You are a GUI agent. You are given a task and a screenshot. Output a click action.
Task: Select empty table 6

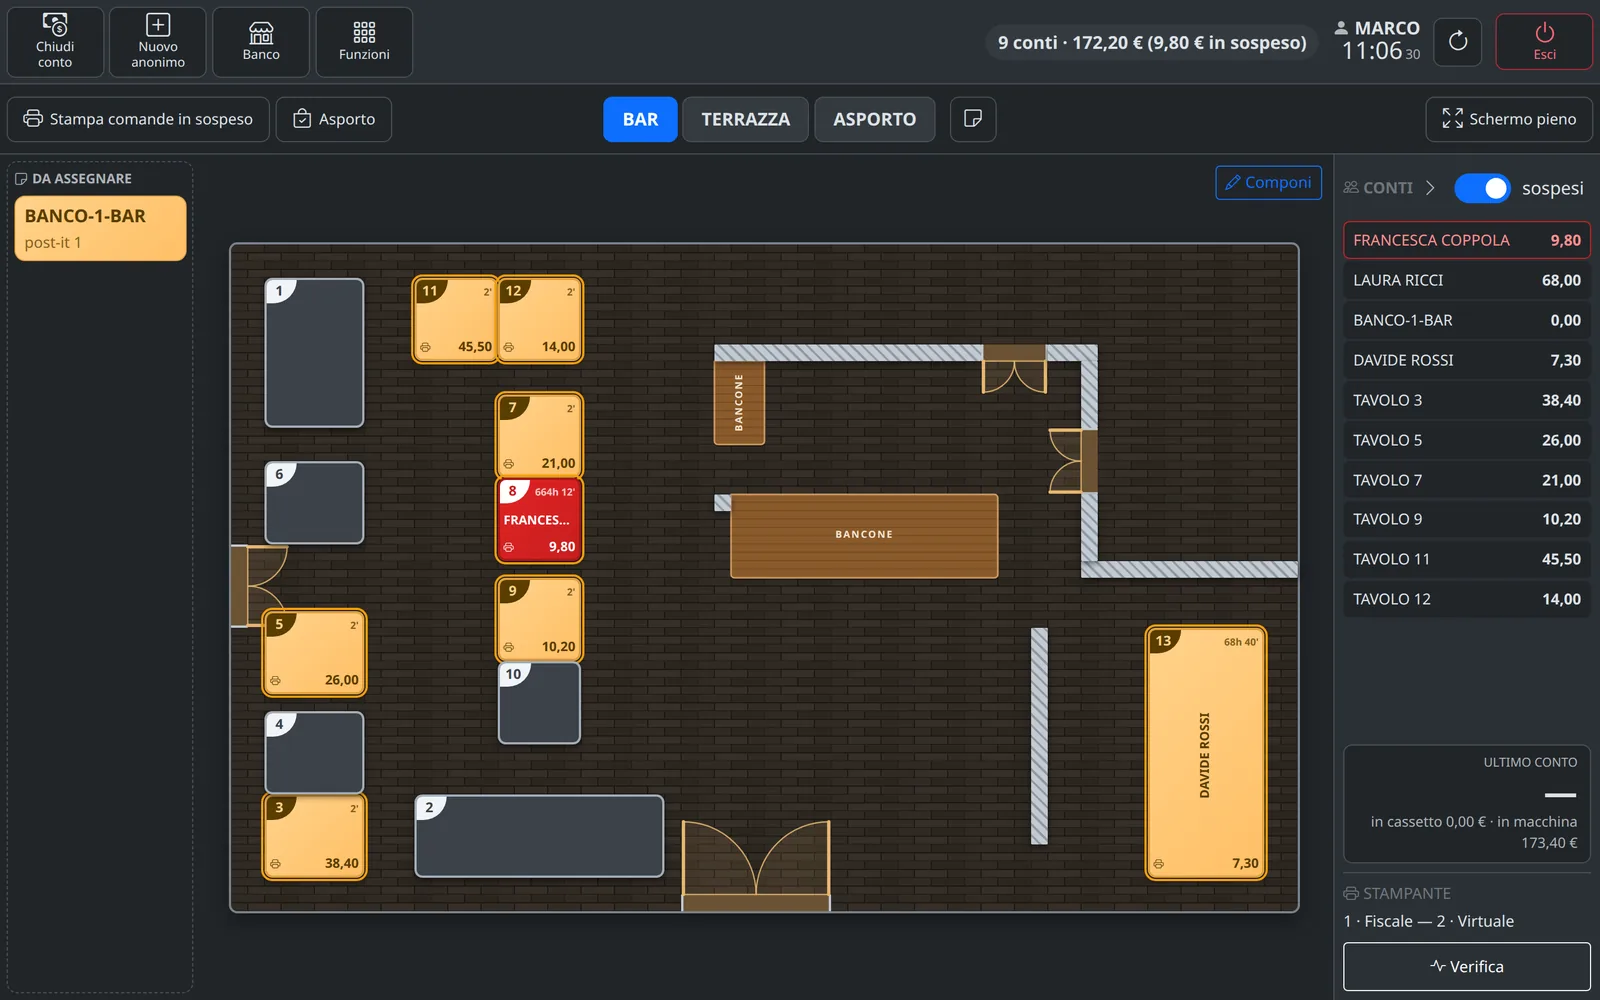[314, 503]
